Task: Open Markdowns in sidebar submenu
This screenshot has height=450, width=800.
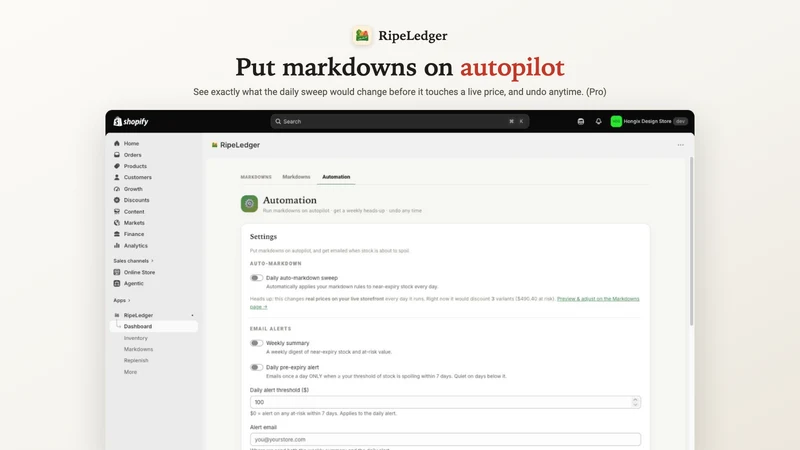Action: [138, 349]
